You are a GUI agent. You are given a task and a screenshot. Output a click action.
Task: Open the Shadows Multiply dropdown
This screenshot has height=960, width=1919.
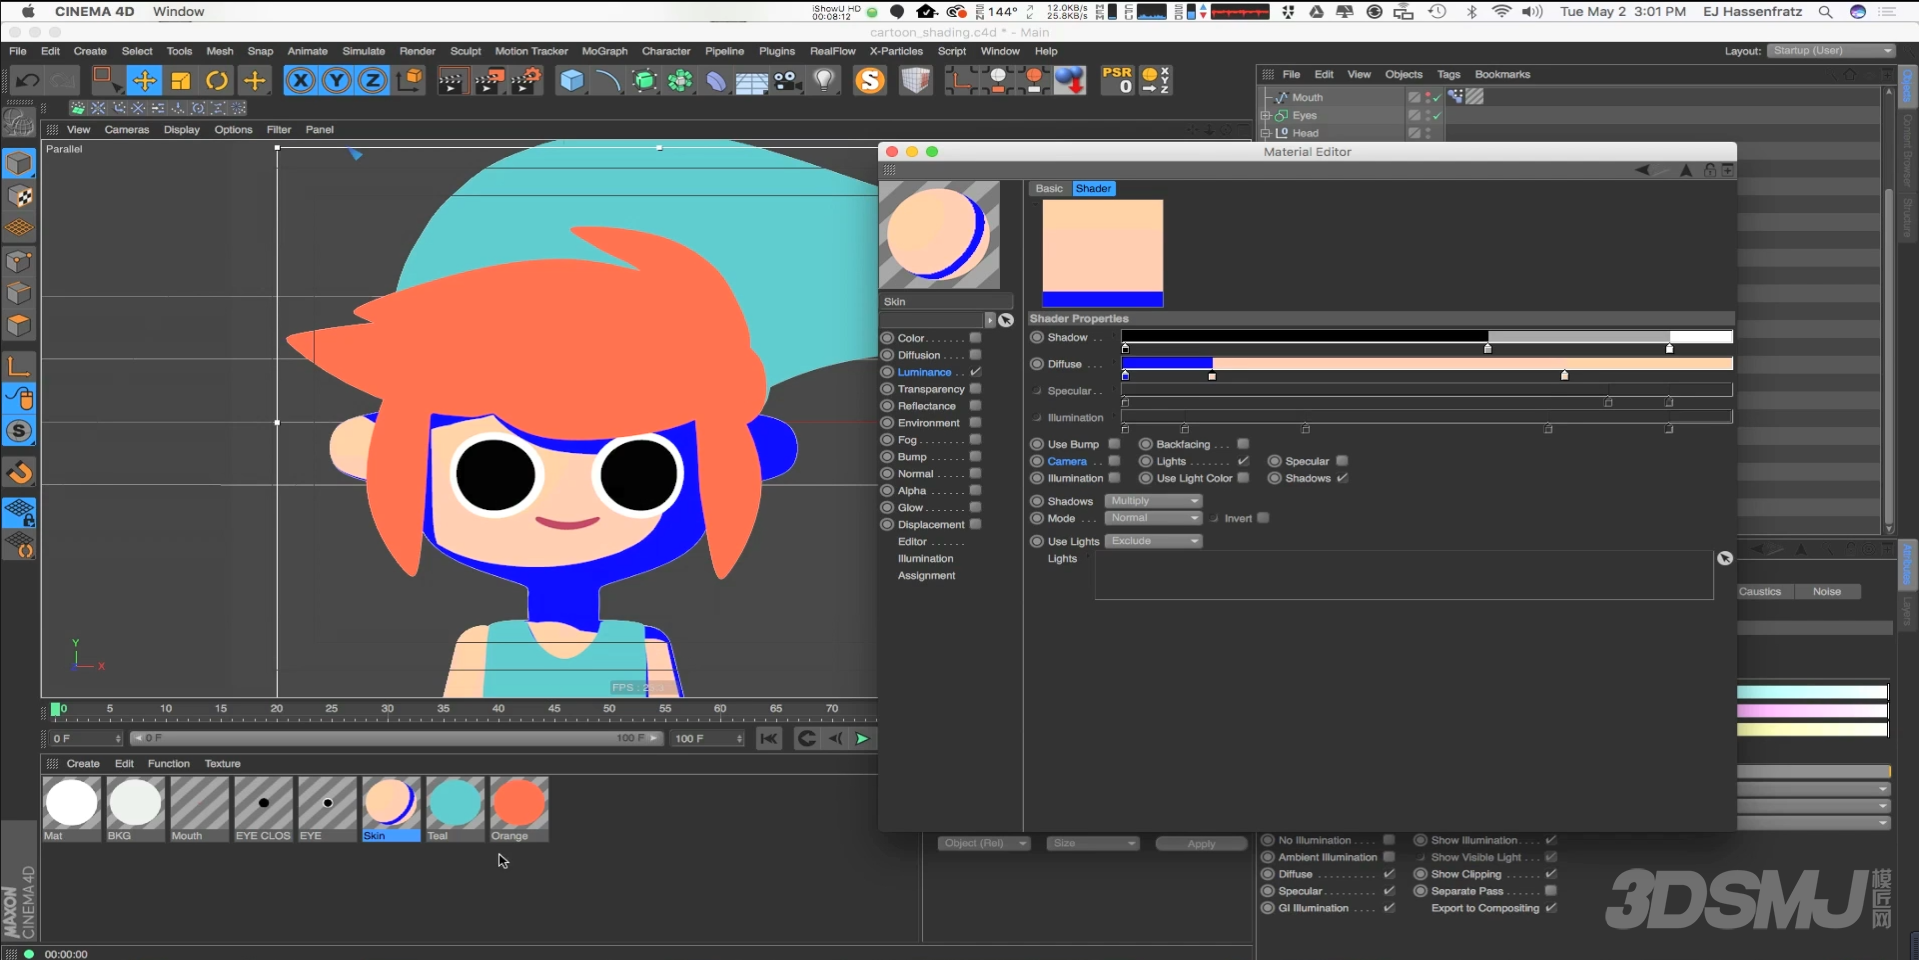[1153, 501]
